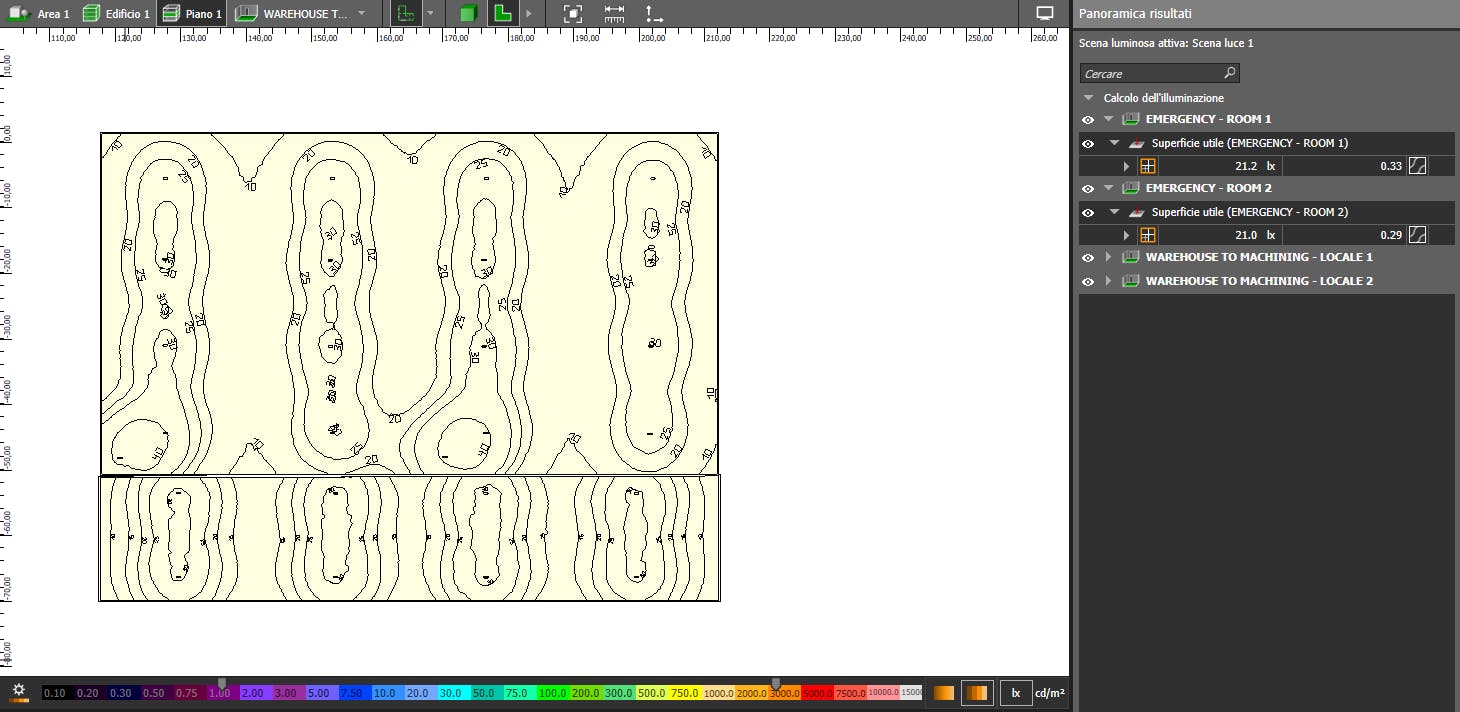Hide WAREHOUSE TO MACHINING - LOCALE 1 via eye
Screen dimensions: 1460x712
pos(1088,257)
